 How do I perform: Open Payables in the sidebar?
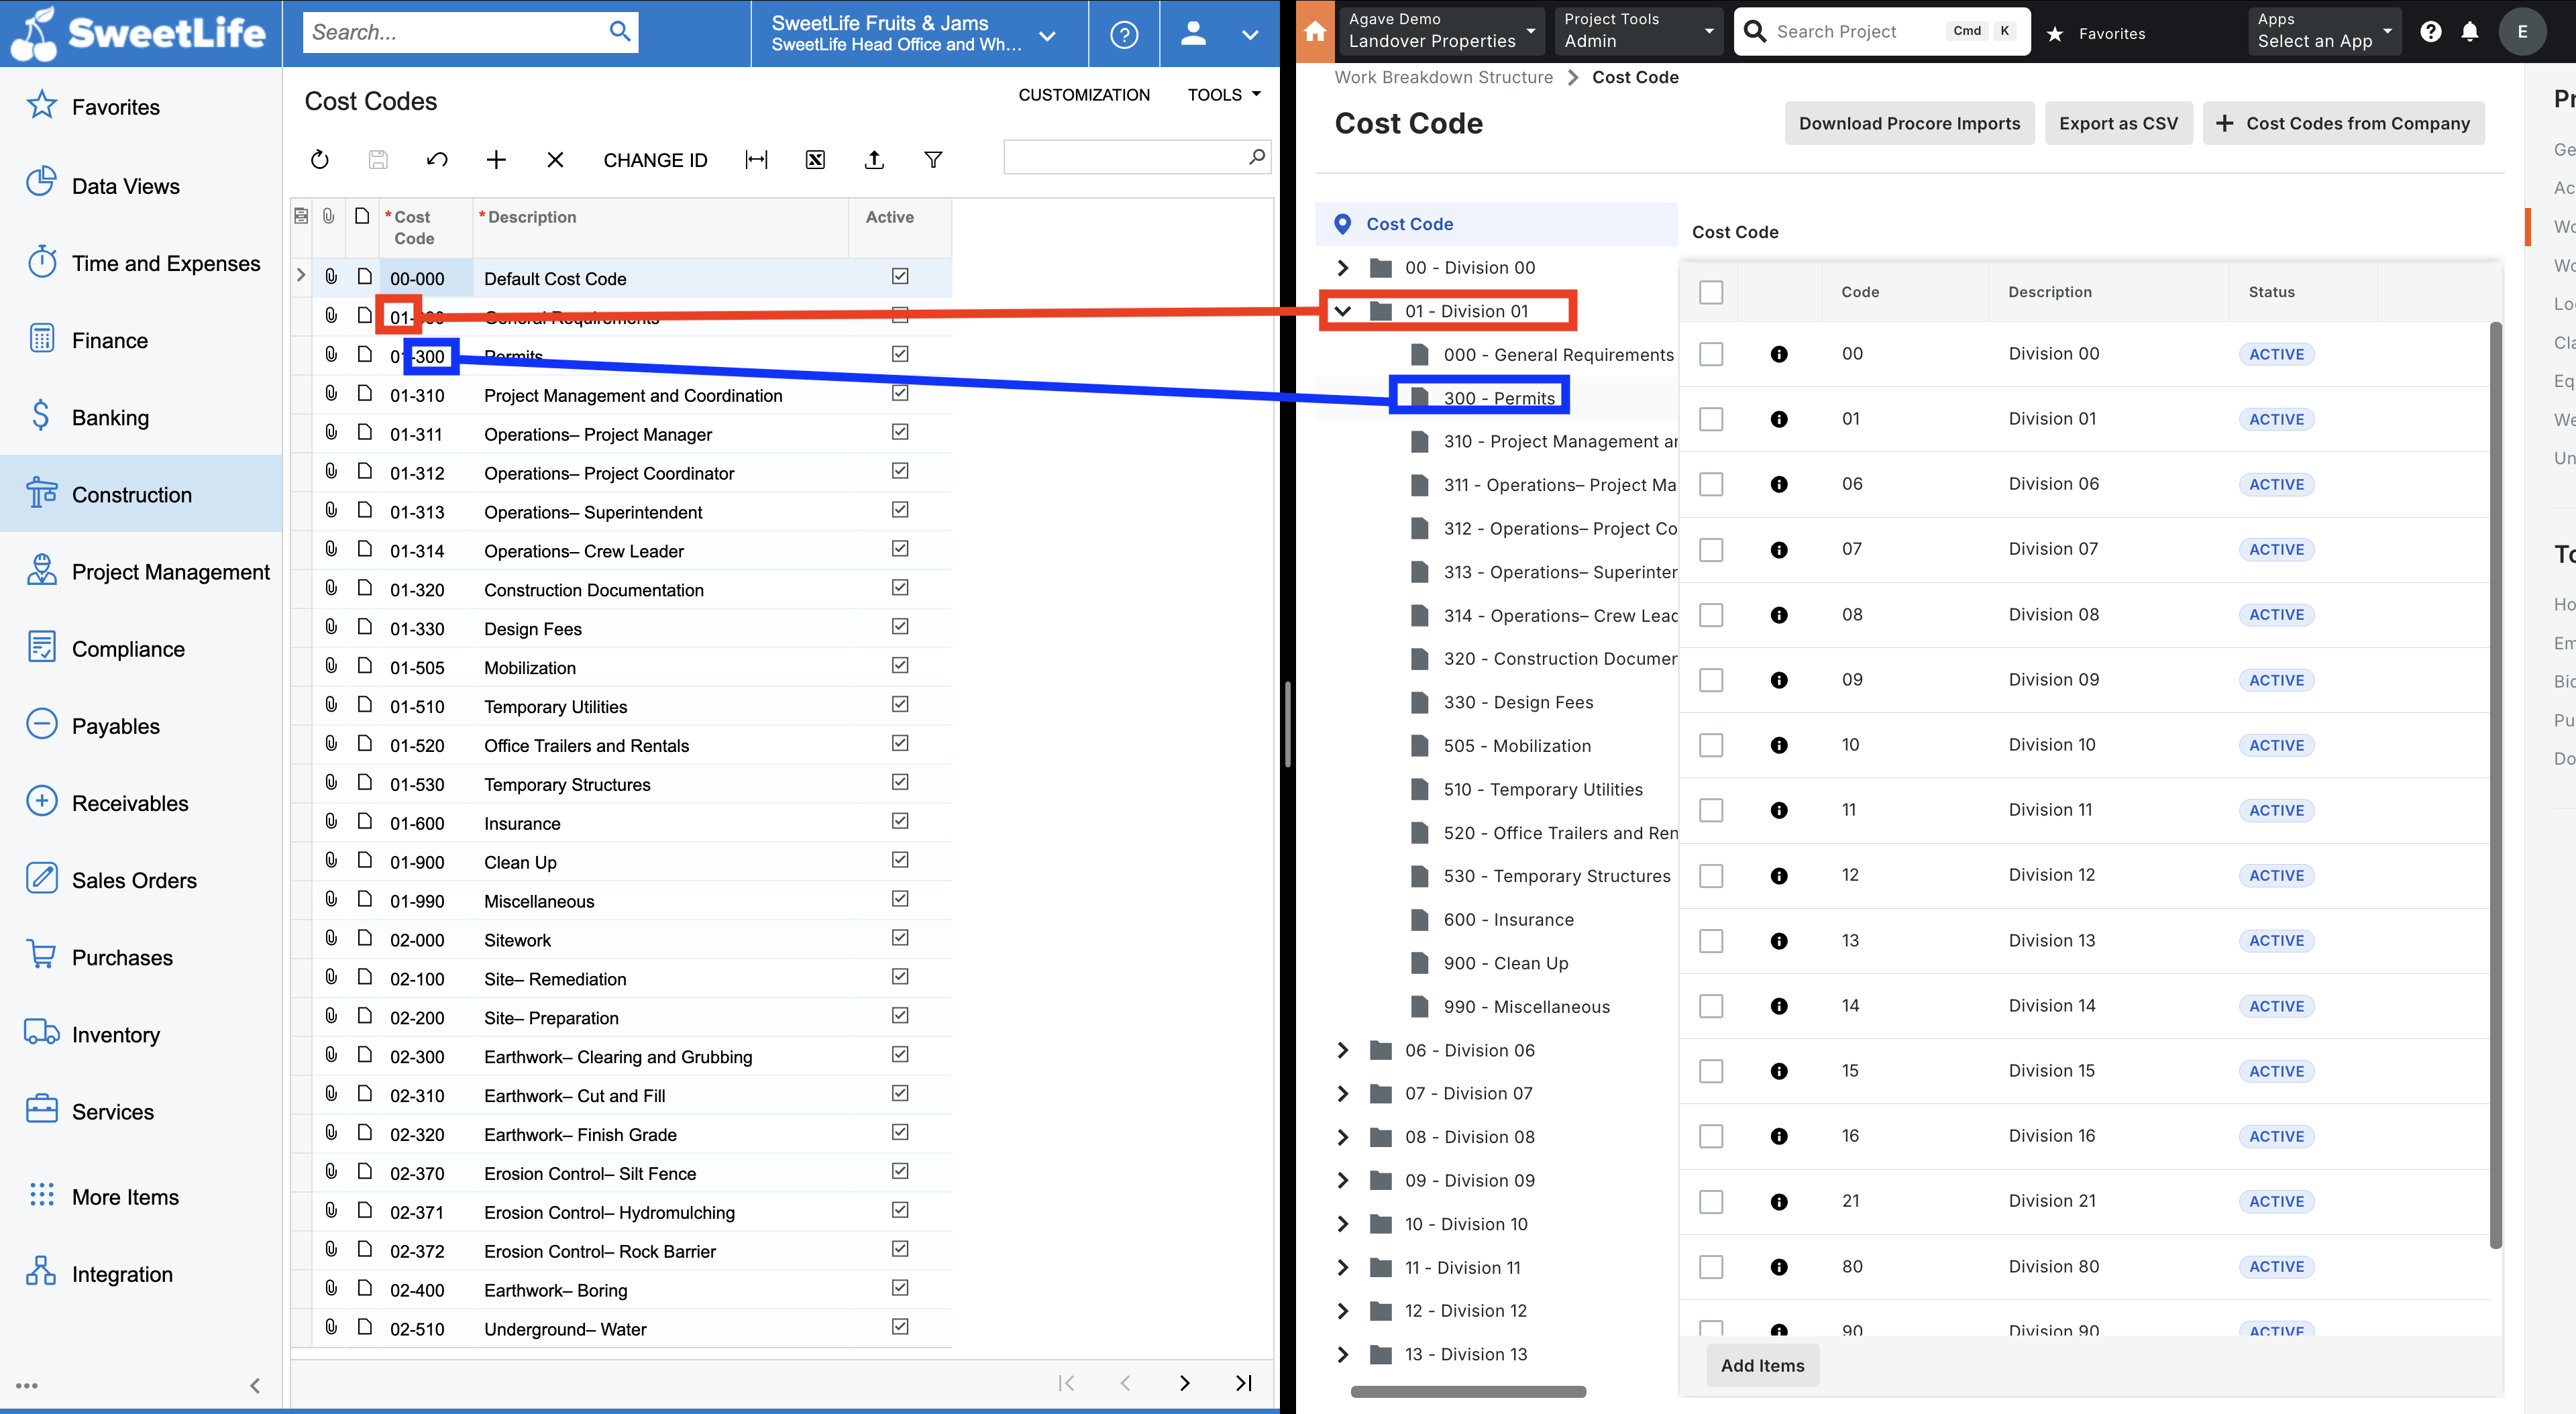[x=140, y=726]
